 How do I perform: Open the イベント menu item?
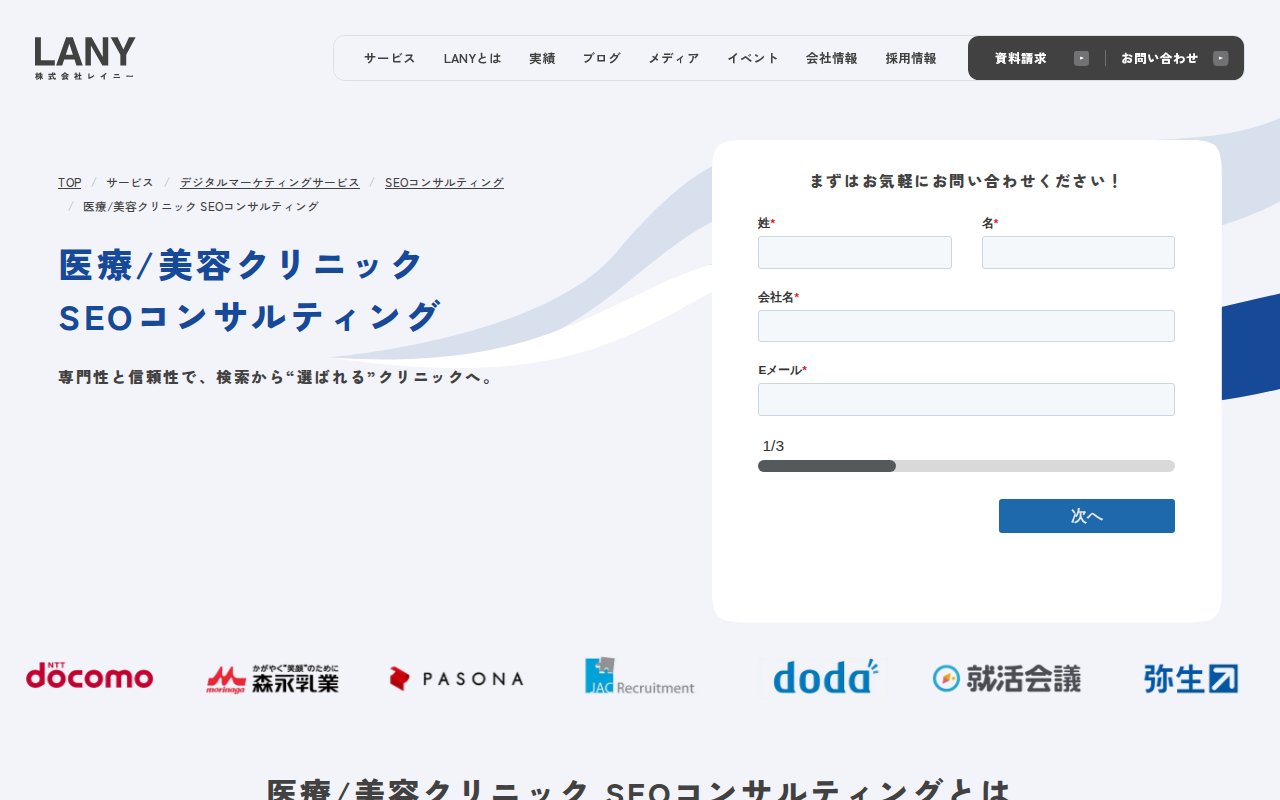click(753, 58)
